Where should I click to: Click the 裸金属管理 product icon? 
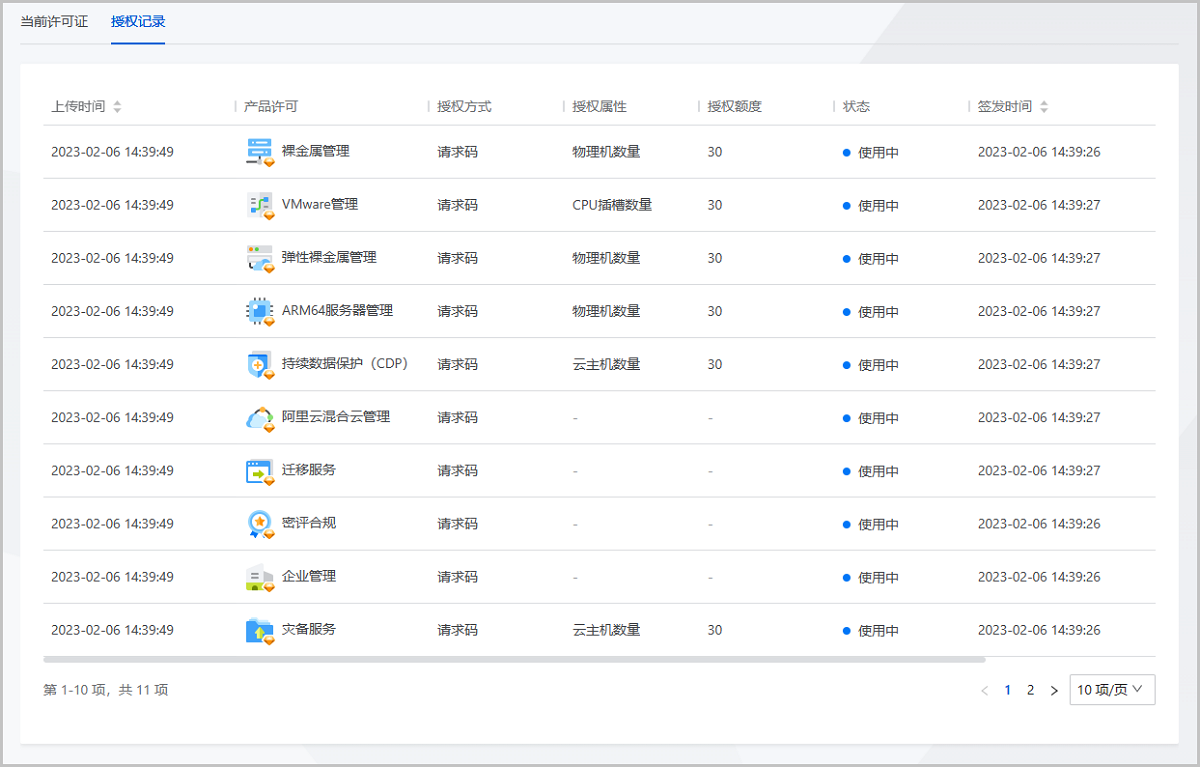258,152
